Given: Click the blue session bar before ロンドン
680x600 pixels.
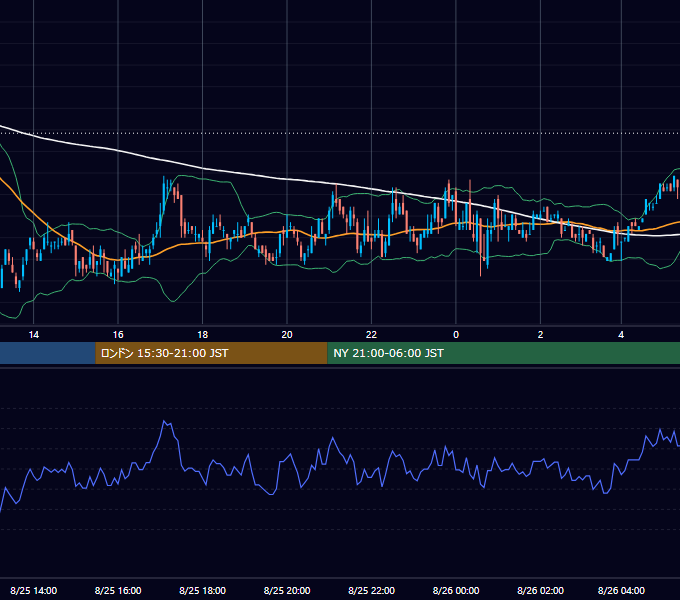Looking at the screenshot, I should click(x=48, y=353).
